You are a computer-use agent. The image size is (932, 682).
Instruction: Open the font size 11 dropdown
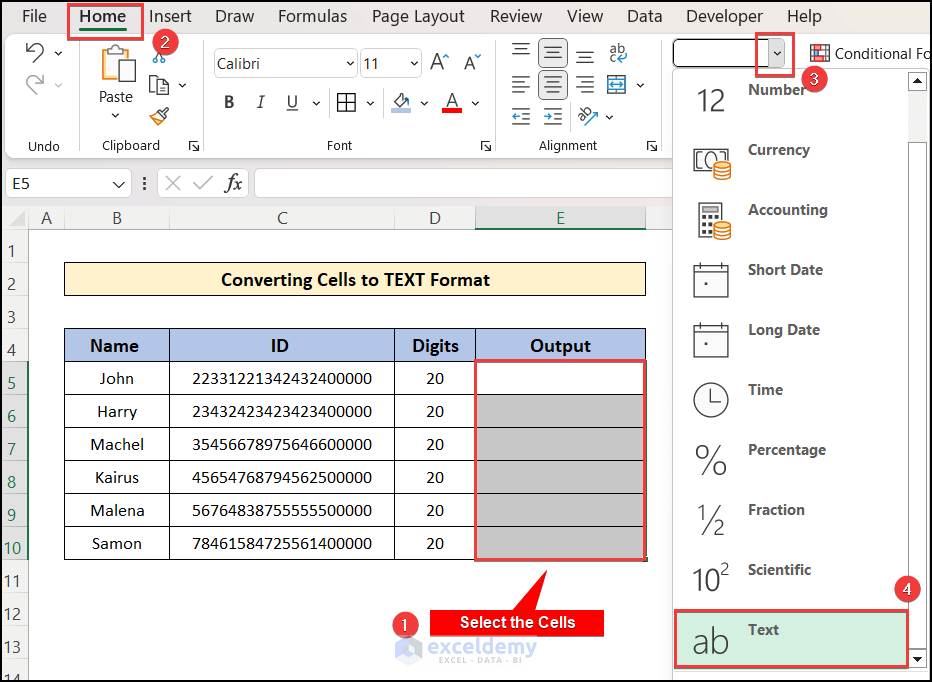point(414,63)
